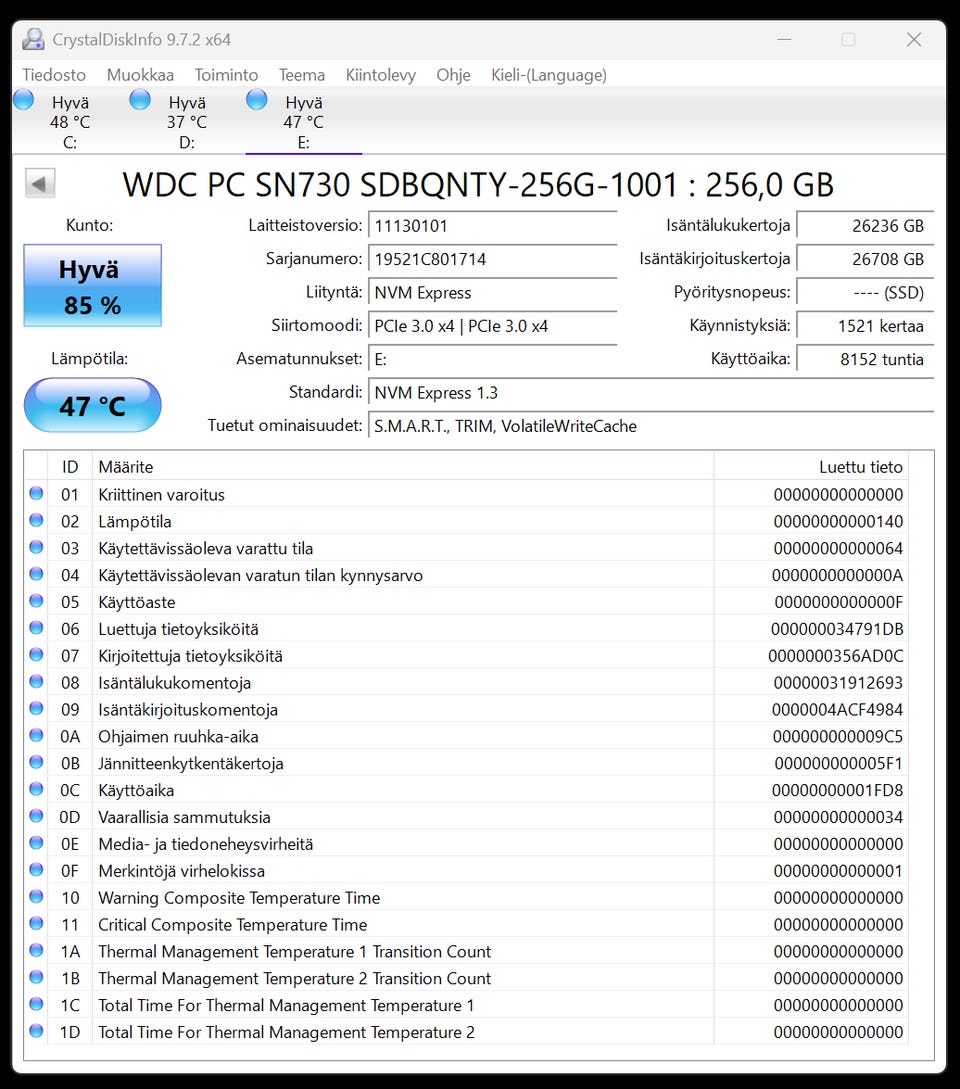This screenshot has height=1089, width=960.
Task: Click Isäntäkirjoituskertoja value 26708 GB
Action: [x=865, y=259]
